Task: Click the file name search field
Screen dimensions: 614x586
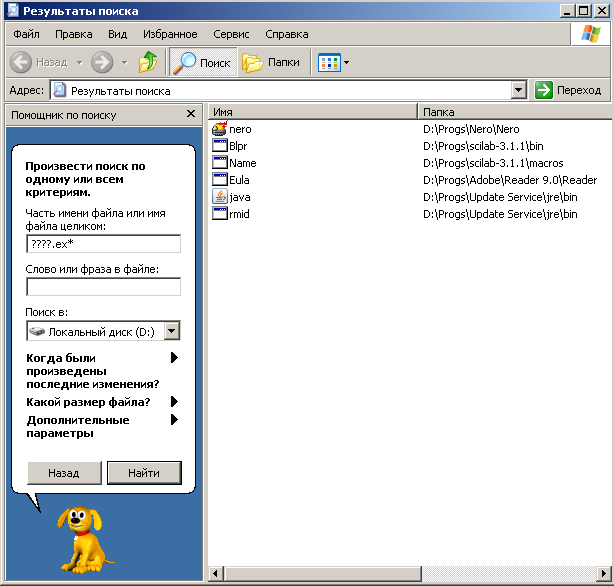Action: (x=104, y=244)
